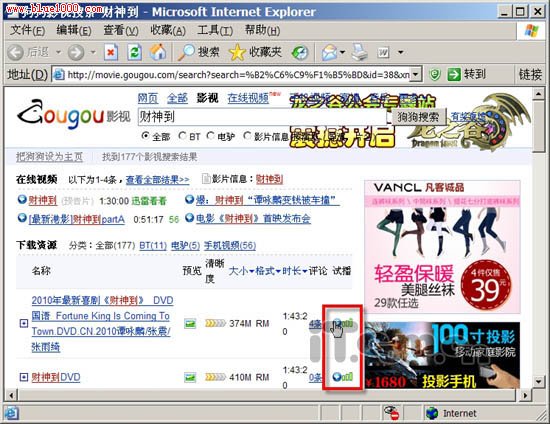Click the trial-play icon in 374M RM row

pyautogui.click(x=342, y=323)
